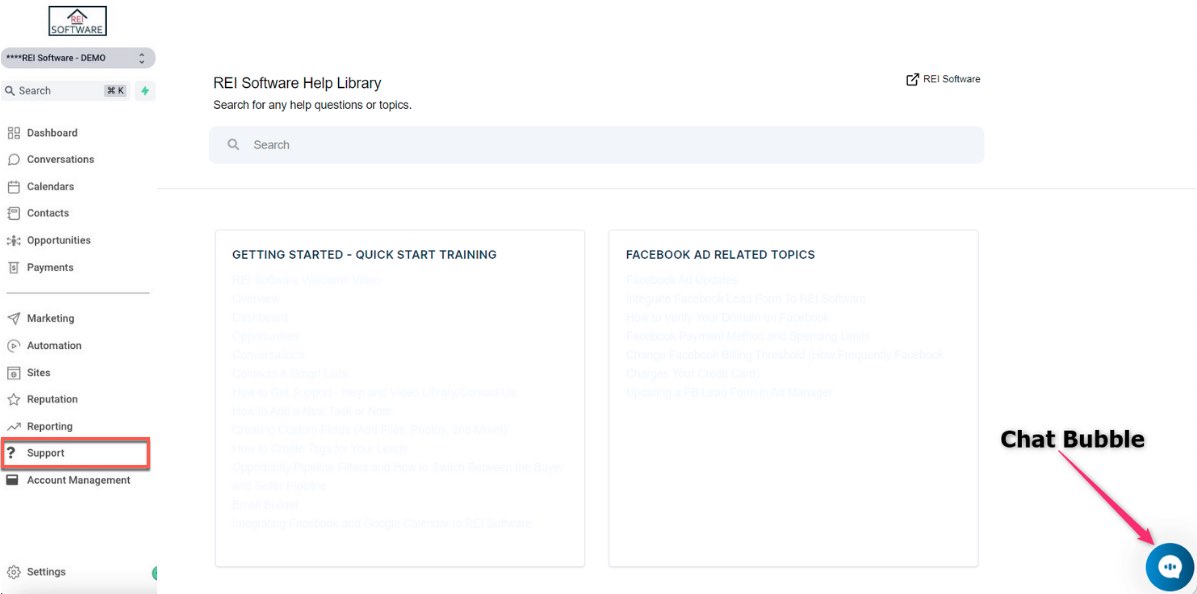
Task: Select the Opportunities sidebar icon
Action: 14,241
